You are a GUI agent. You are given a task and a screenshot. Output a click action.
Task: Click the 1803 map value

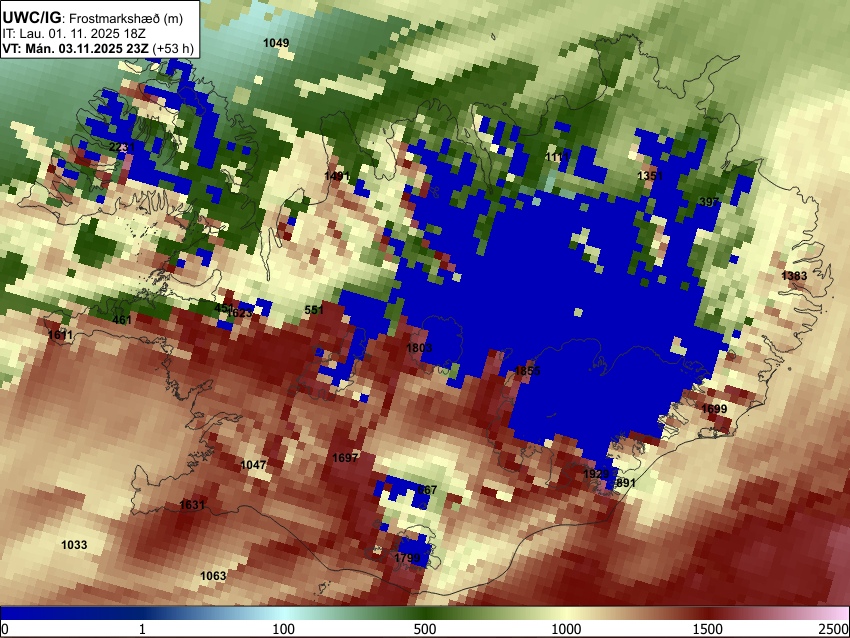[419, 348]
